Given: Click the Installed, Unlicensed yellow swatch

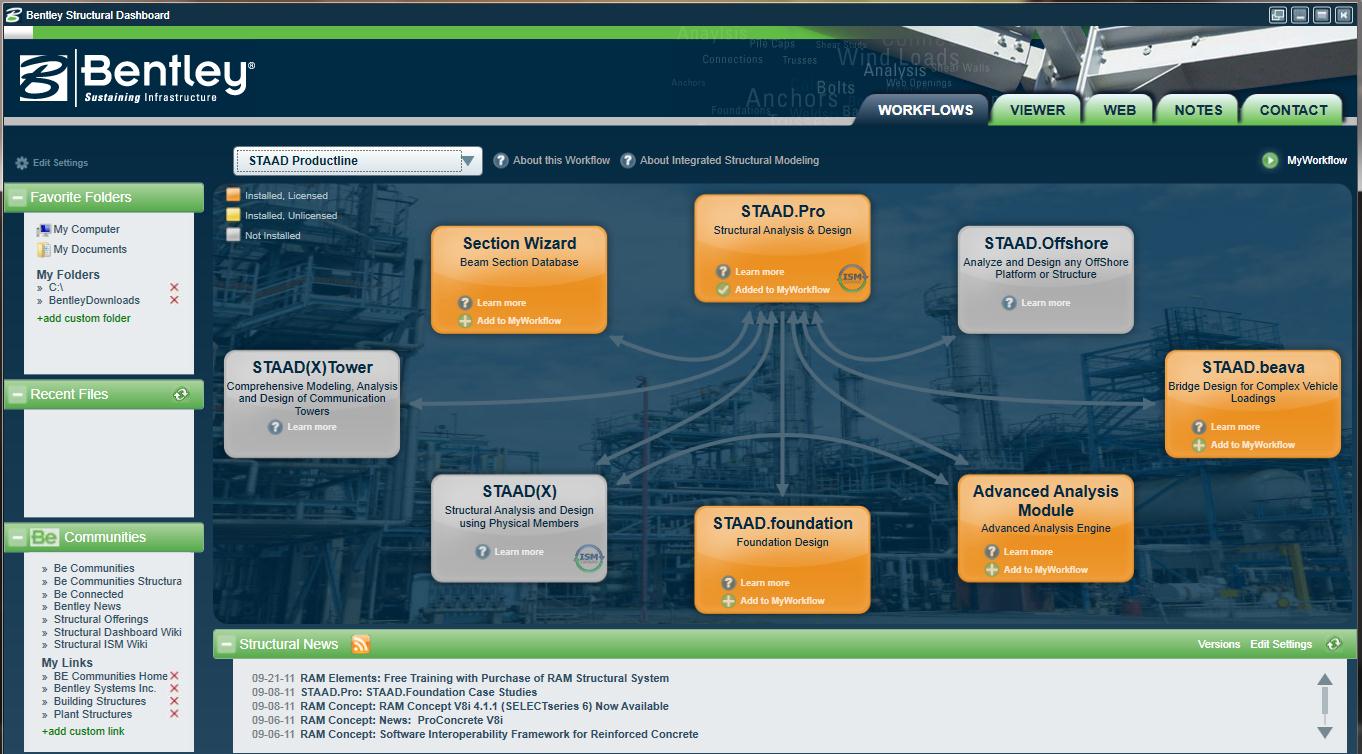Looking at the screenshot, I should click(x=233, y=215).
